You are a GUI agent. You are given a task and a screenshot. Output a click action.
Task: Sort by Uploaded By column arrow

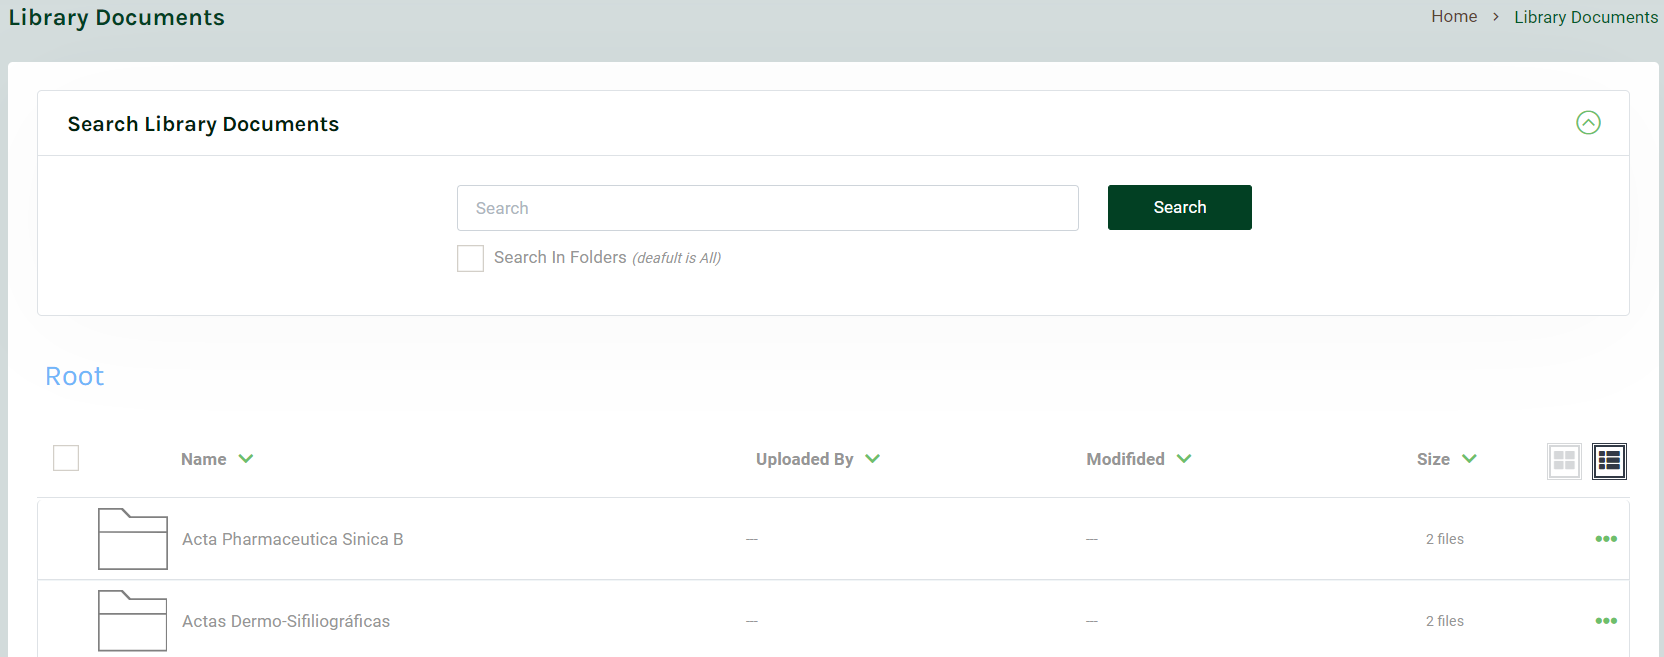pyautogui.click(x=872, y=459)
